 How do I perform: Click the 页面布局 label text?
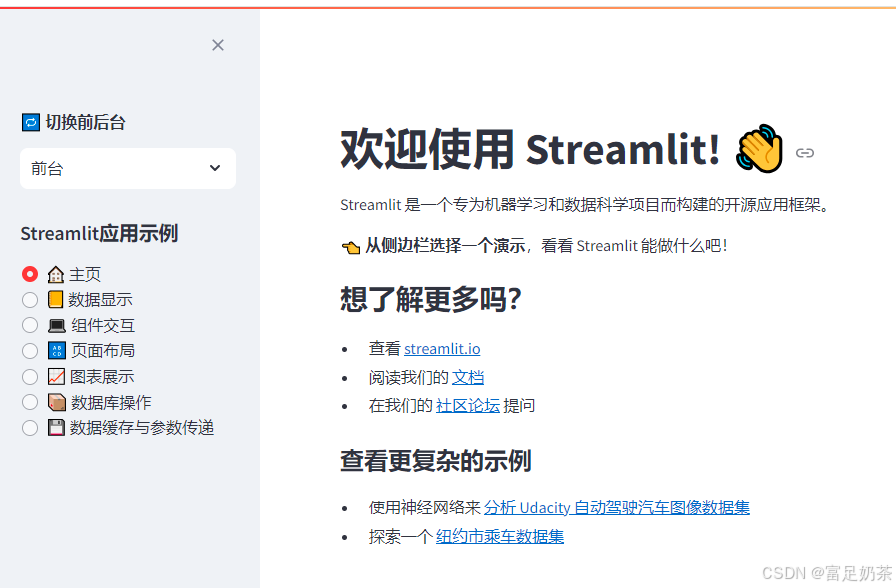coord(103,351)
